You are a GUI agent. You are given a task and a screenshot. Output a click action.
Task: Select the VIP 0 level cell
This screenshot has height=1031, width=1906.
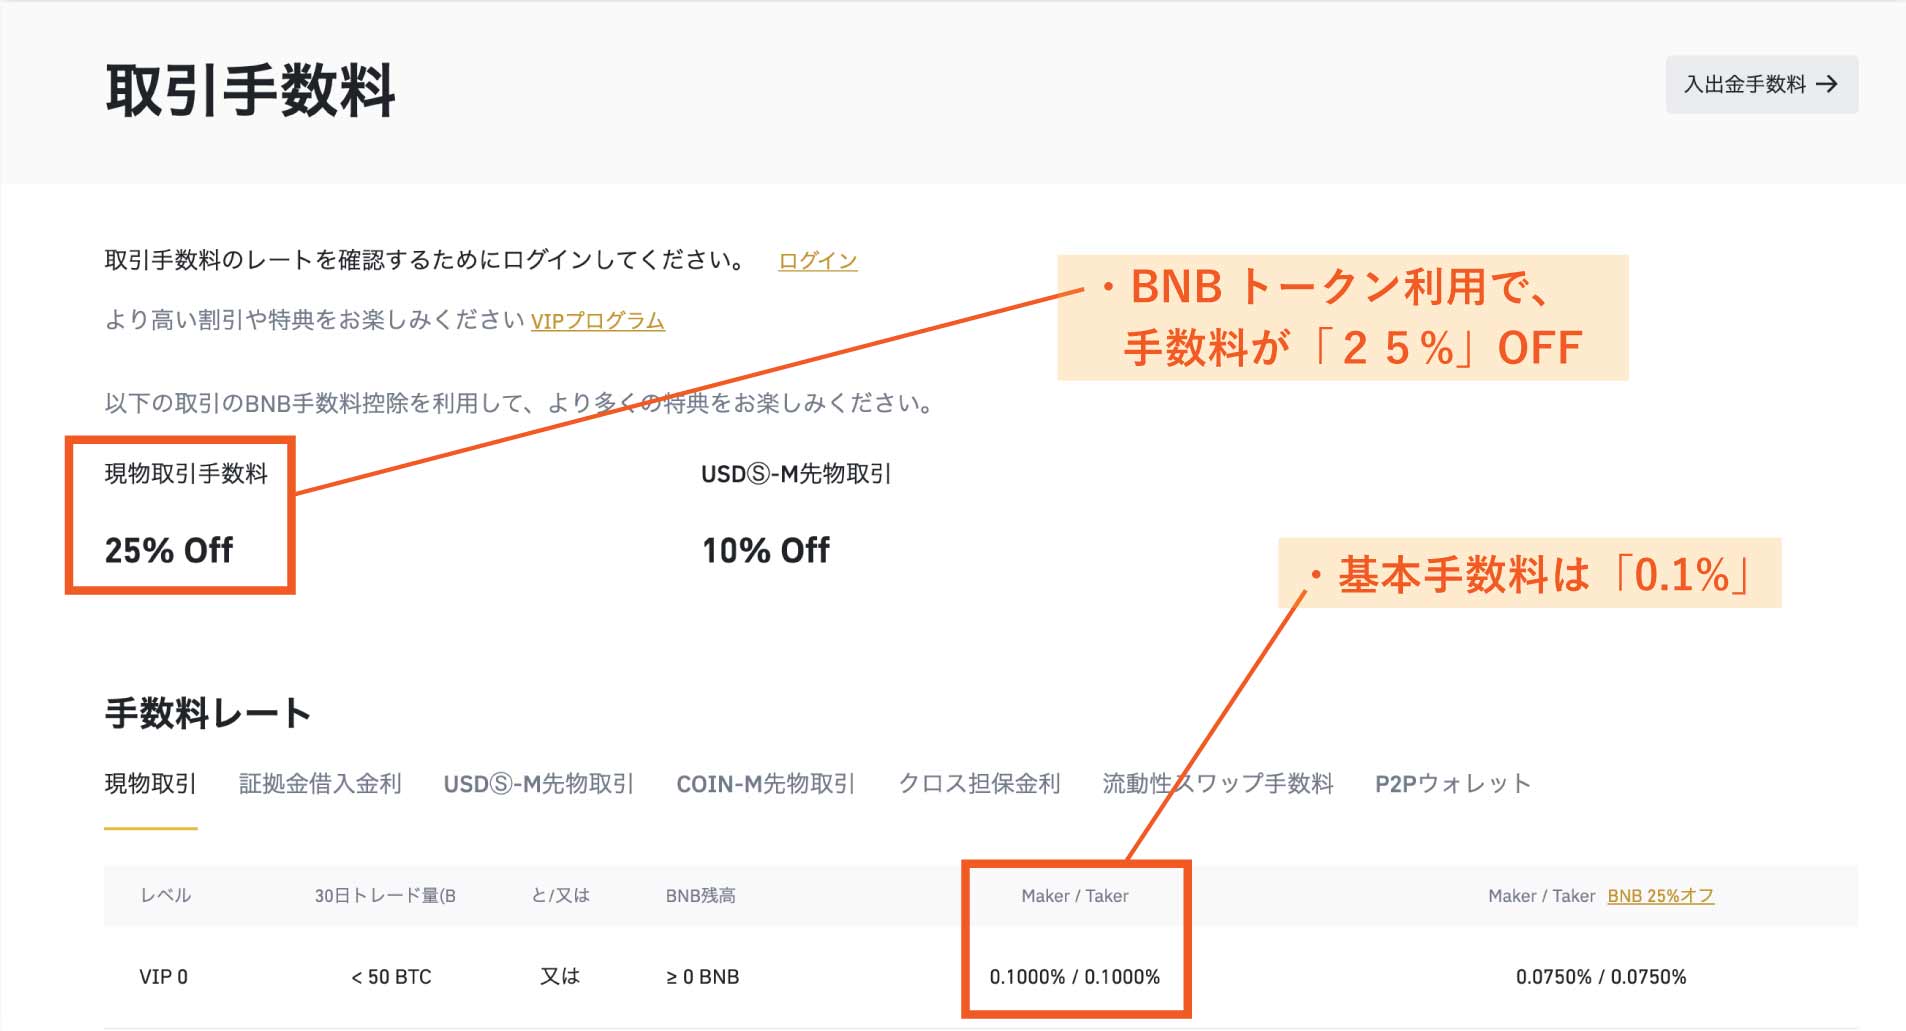(163, 977)
